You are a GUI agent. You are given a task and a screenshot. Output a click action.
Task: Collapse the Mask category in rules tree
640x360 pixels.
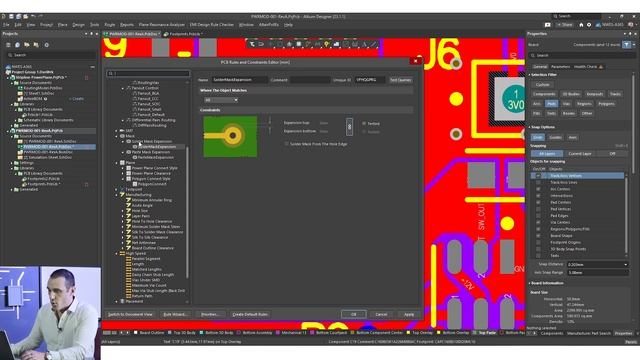(117, 136)
